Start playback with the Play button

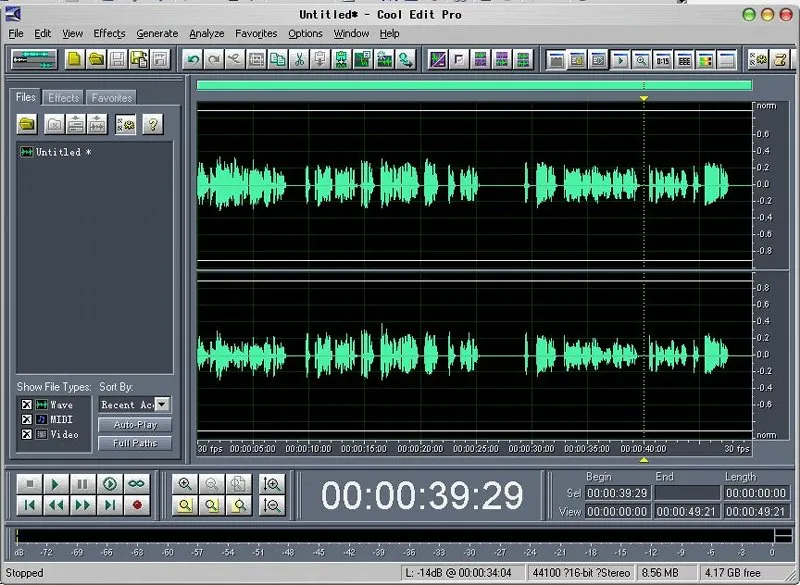click(x=56, y=484)
